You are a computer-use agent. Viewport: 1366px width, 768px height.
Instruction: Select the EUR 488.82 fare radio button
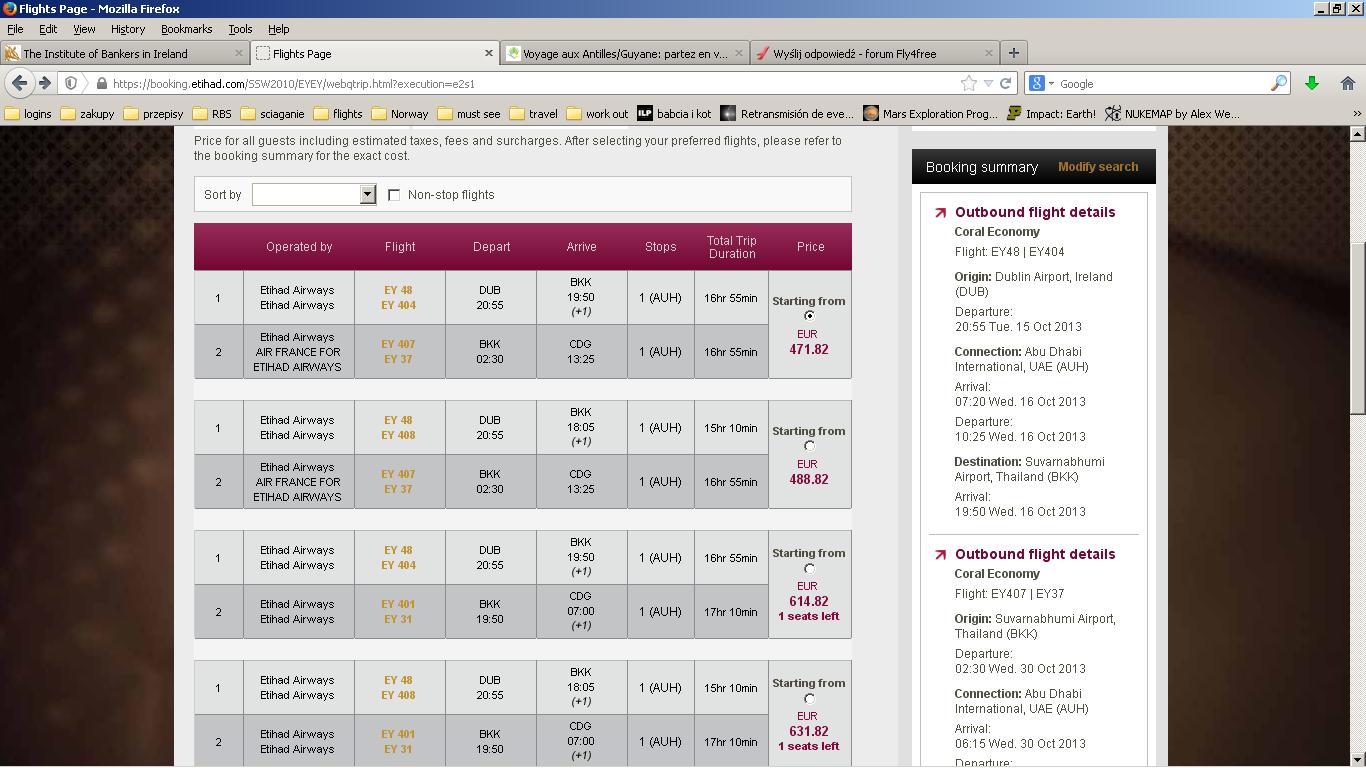tap(809, 446)
